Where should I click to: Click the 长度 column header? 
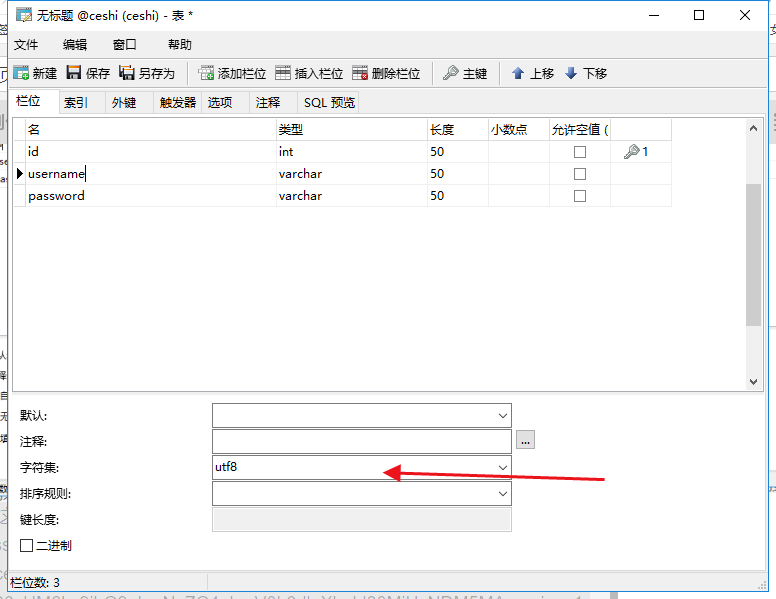point(458,130)
